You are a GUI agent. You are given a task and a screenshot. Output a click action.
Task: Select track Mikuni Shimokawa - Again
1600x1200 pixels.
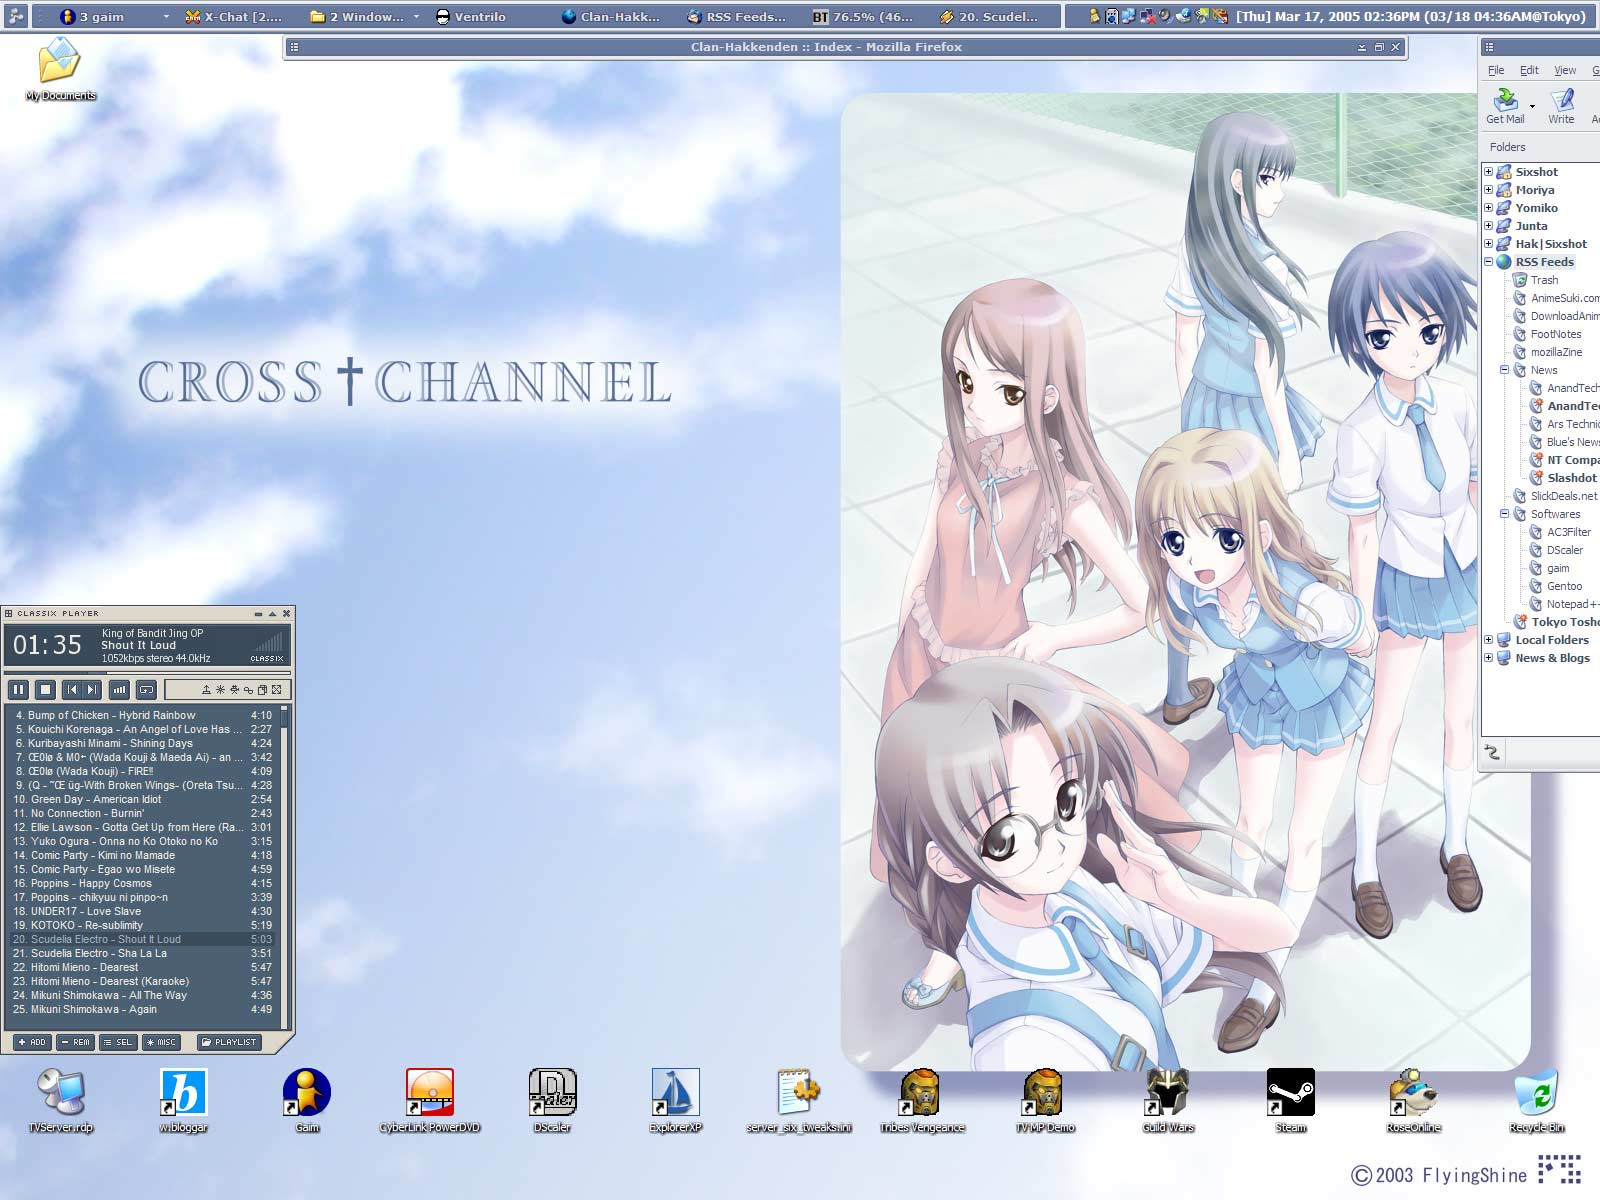point(142,1009)
